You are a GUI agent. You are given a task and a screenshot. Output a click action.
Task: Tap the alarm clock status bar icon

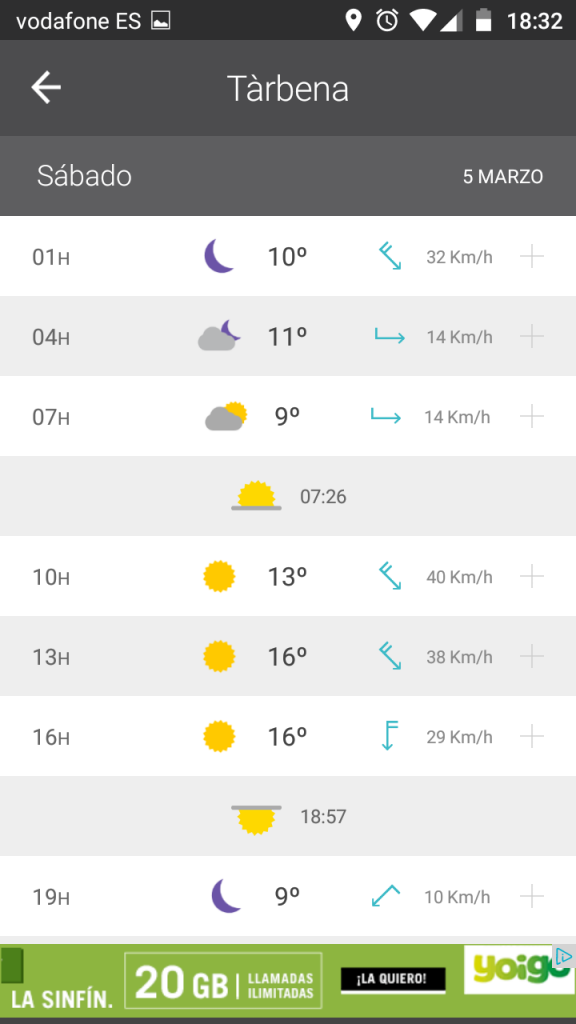point(387,20)
